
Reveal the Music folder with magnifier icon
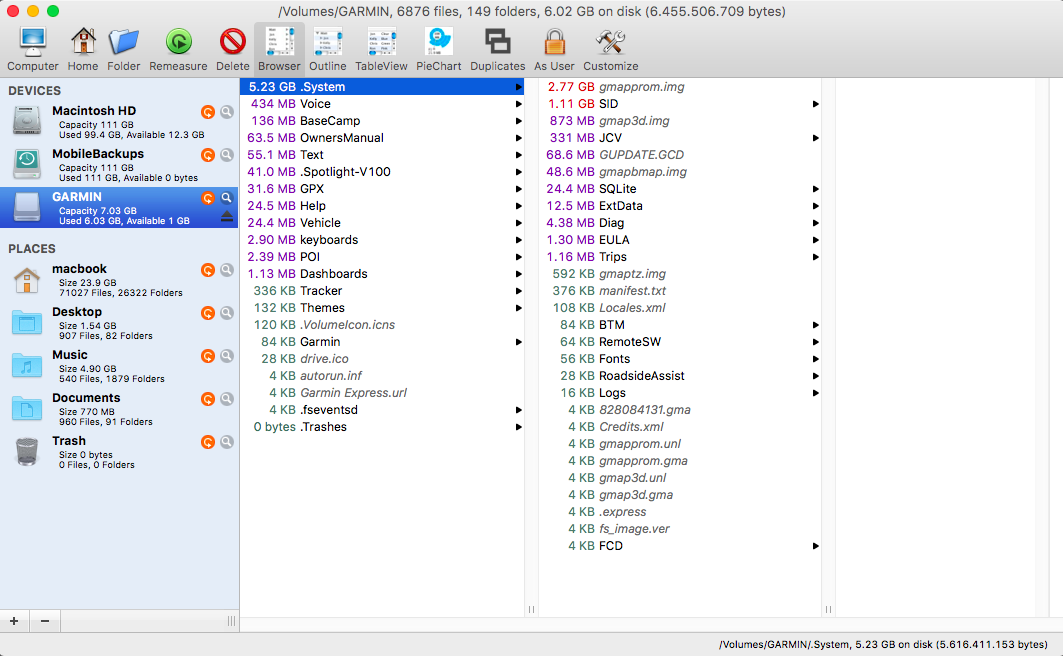pyautogui.click(x=227, y=356)
